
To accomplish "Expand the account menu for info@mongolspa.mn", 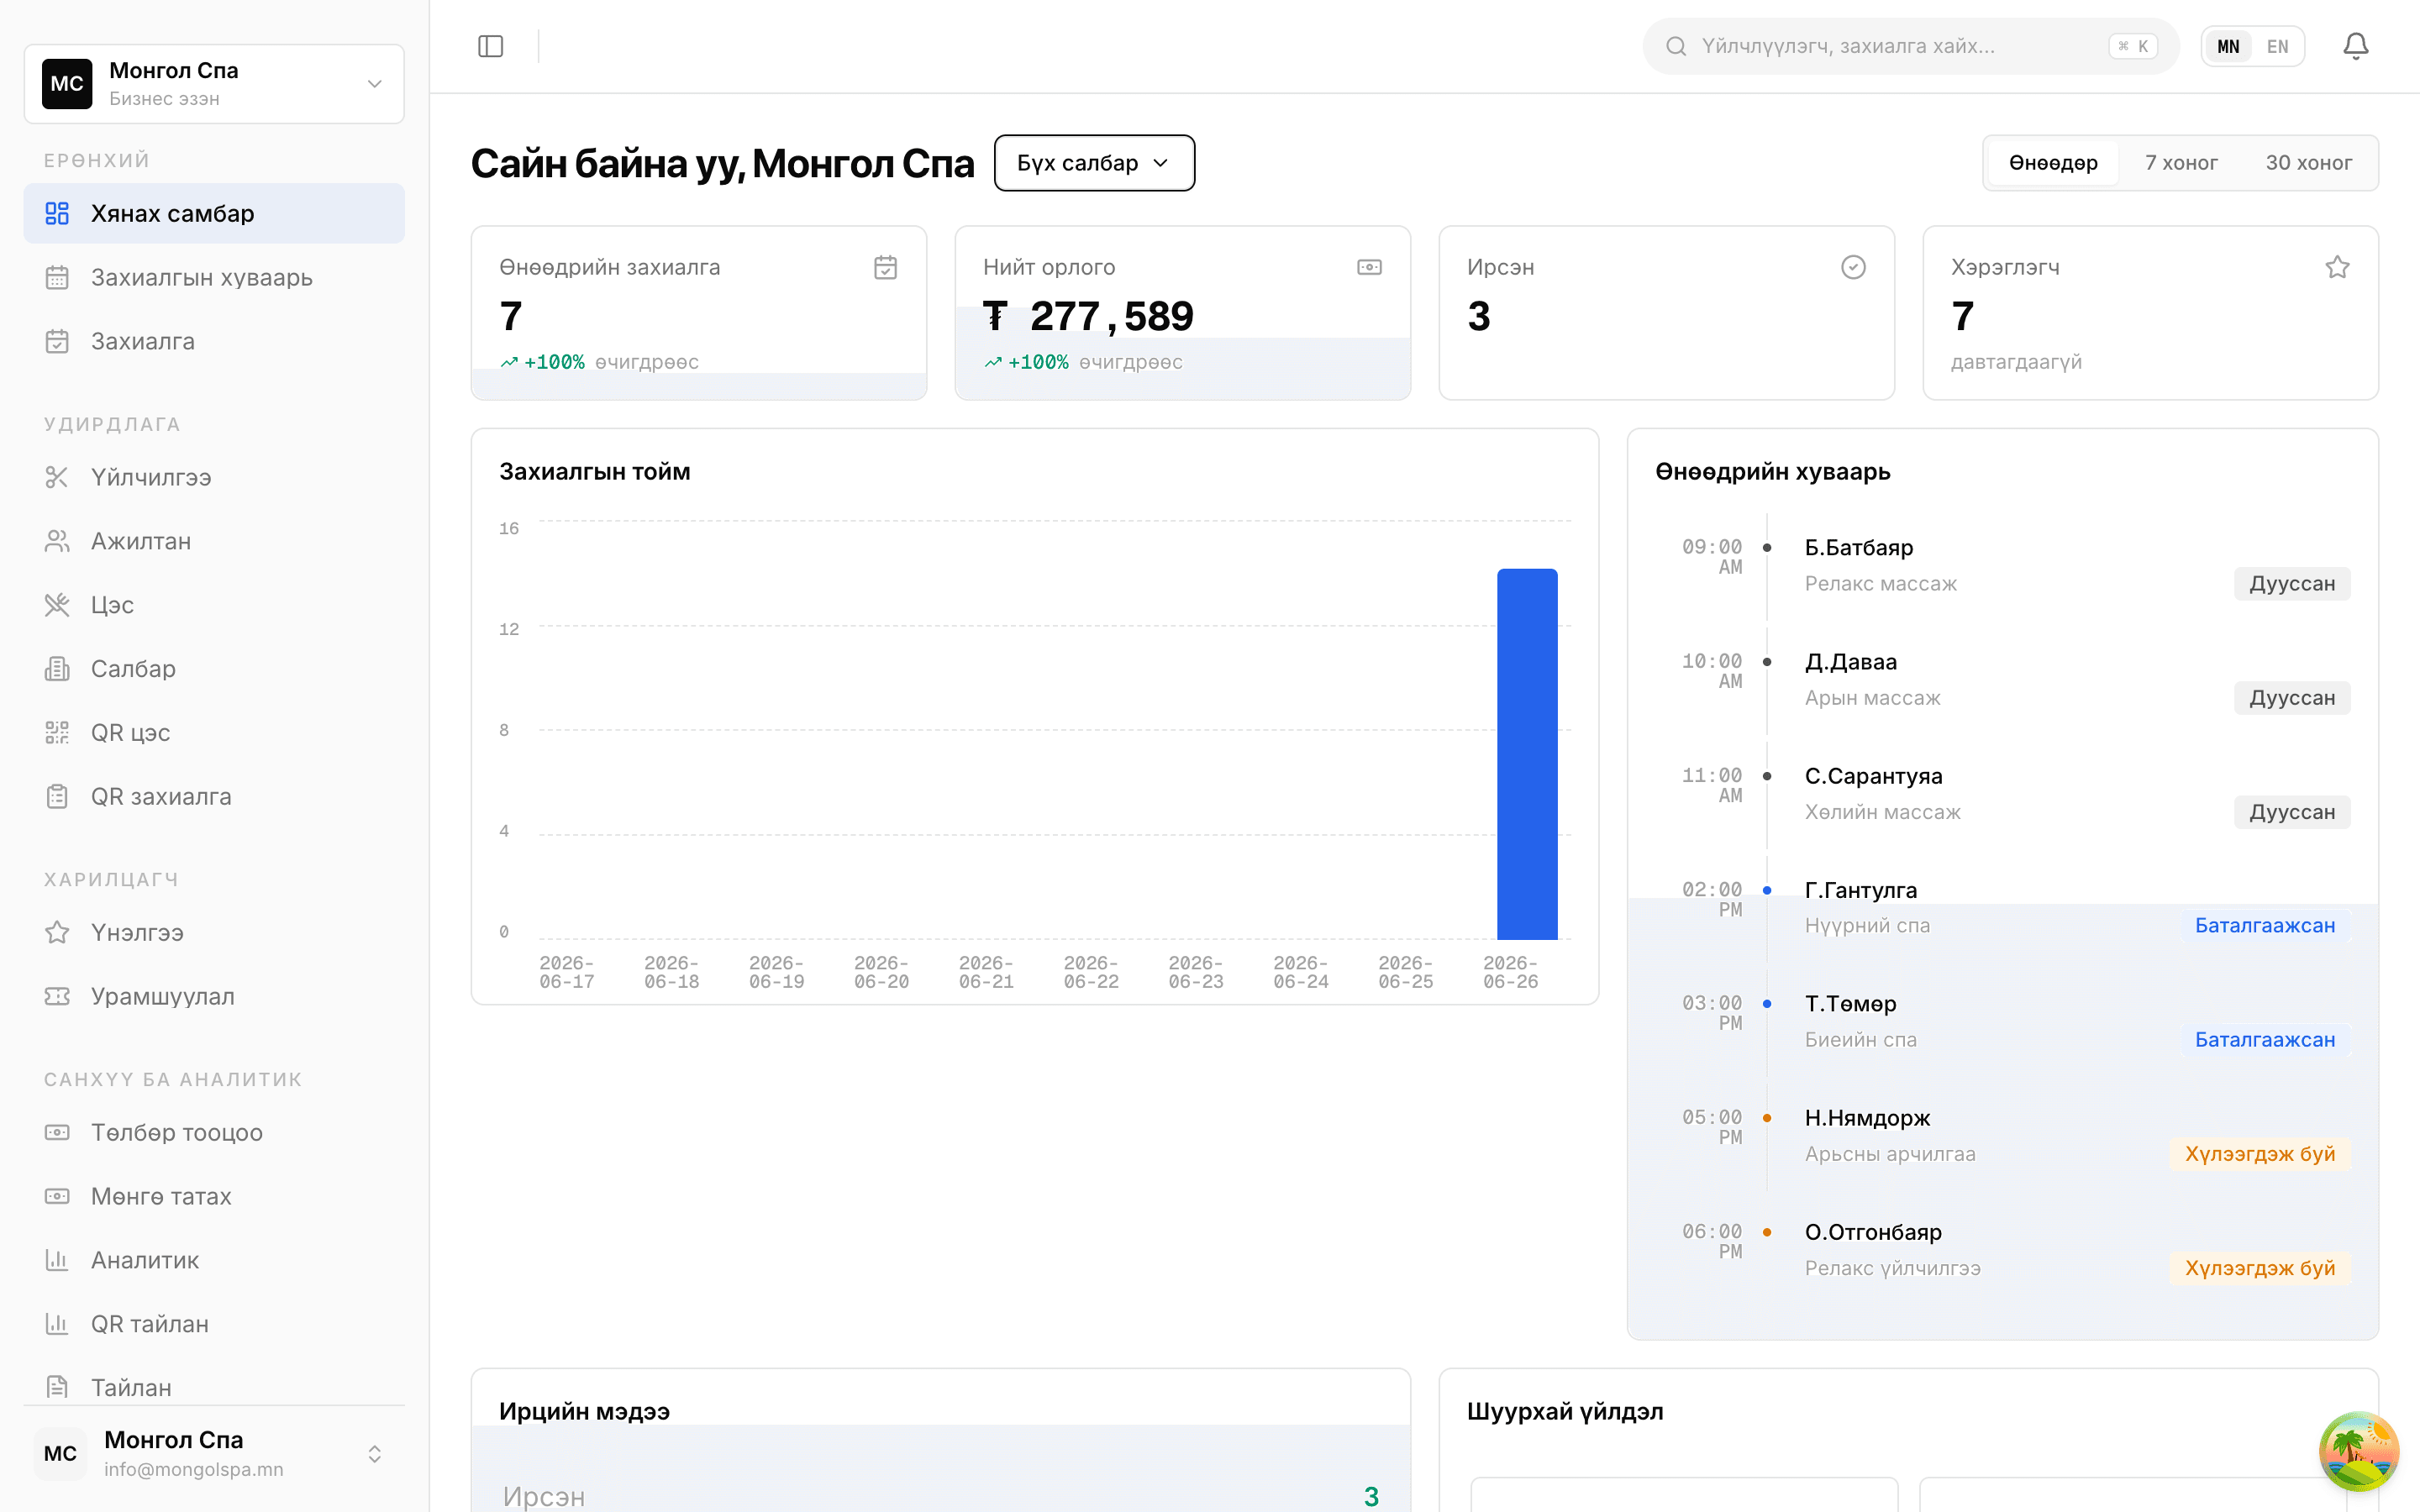I will click(214, 1453).
